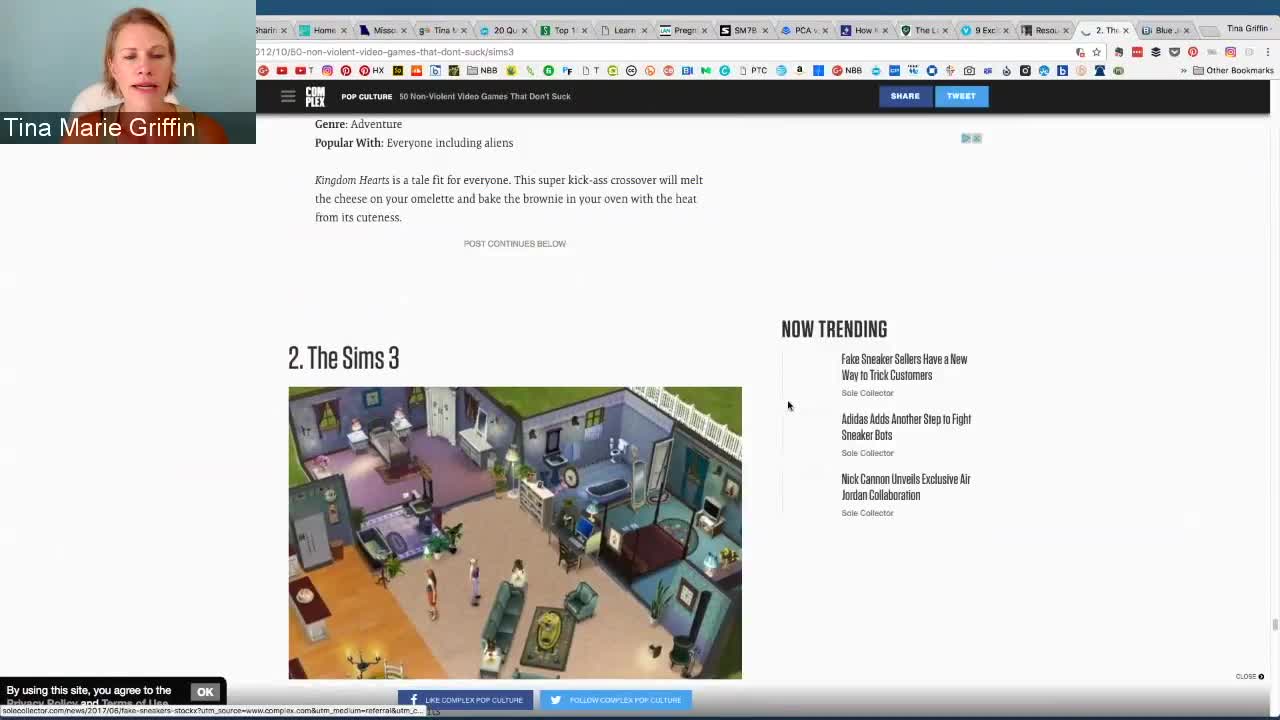Close the bottom banner via CLOSE
This screenshot has height=720, width=1280.
[x=1250, y=677]
